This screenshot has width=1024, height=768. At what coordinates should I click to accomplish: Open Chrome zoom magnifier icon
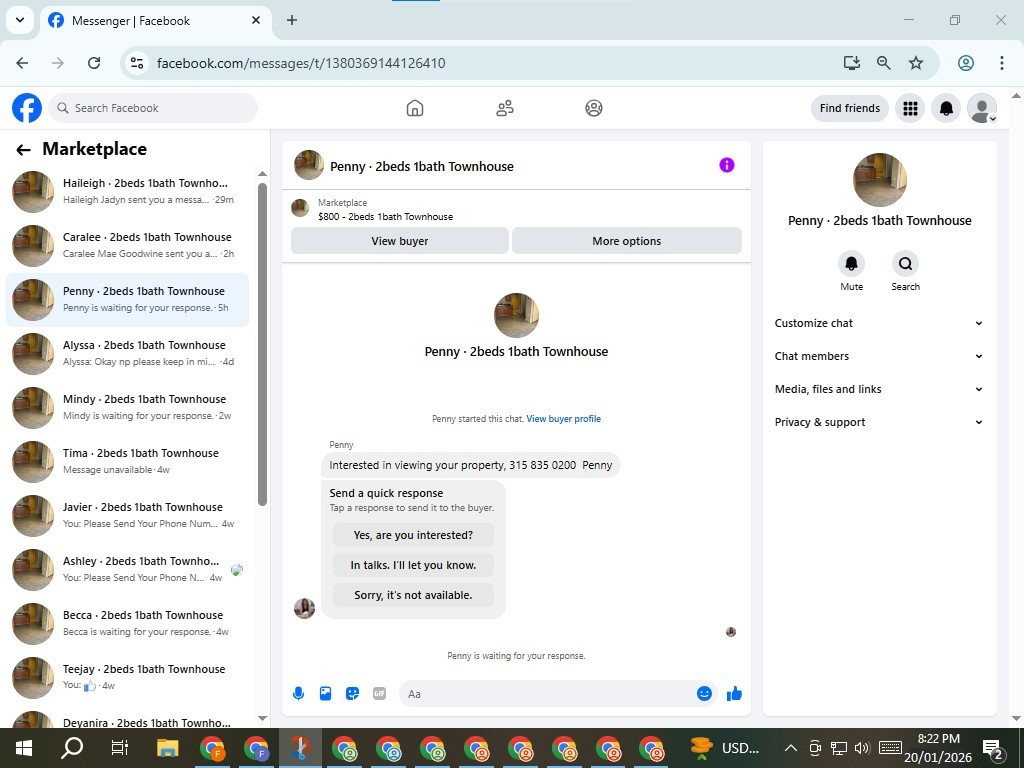tap(884, 63)
